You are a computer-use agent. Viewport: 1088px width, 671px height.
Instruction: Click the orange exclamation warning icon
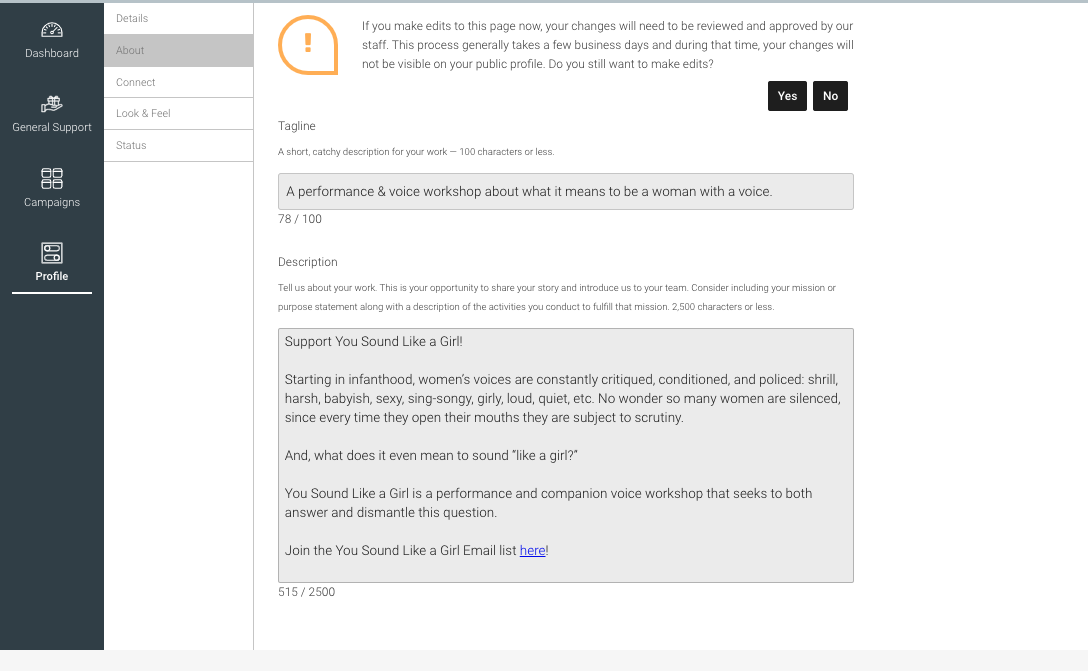[308, 45]
